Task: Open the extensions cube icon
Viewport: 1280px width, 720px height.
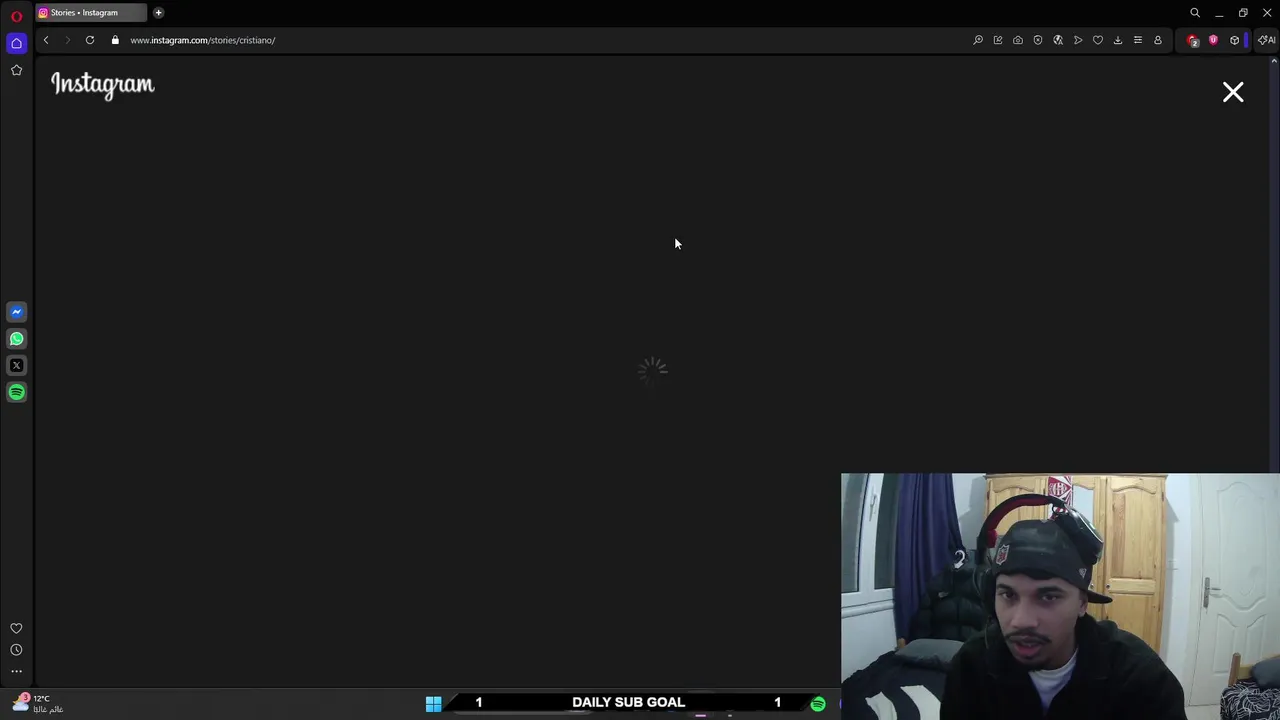Action: (x=1235, y=40)
